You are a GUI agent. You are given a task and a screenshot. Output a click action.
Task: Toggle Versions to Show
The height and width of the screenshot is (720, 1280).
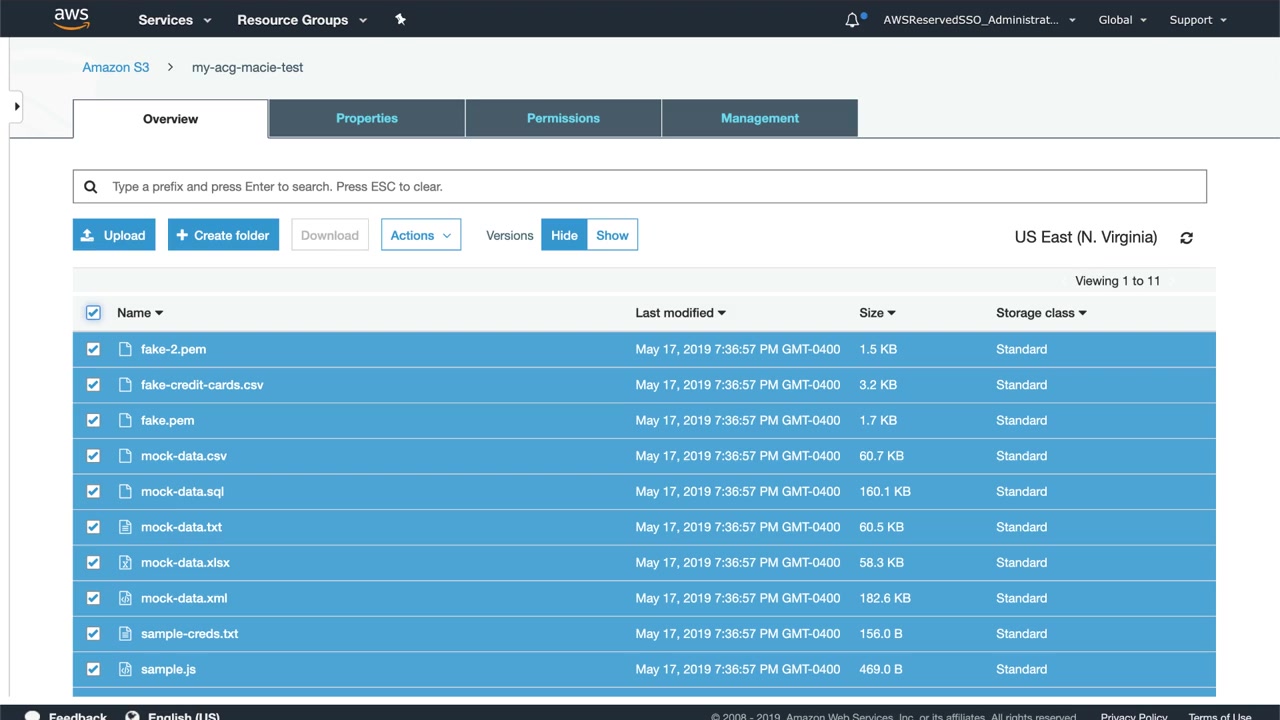pyautogui.click(x=612, y=235)
